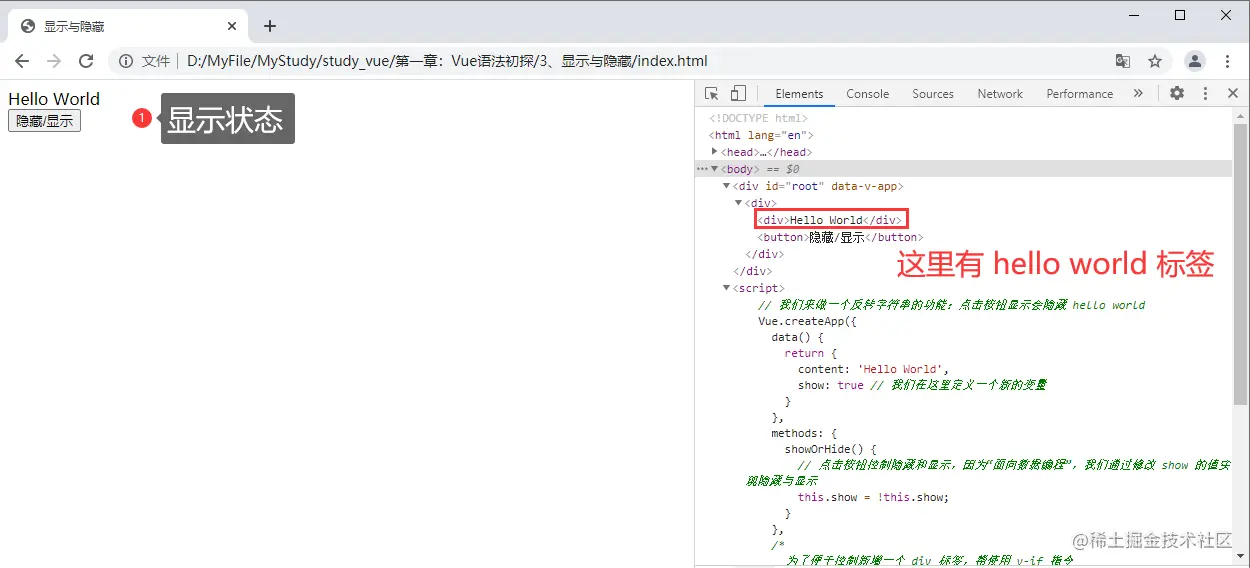Click the content: 'Hello World' line

click(873, 369)
